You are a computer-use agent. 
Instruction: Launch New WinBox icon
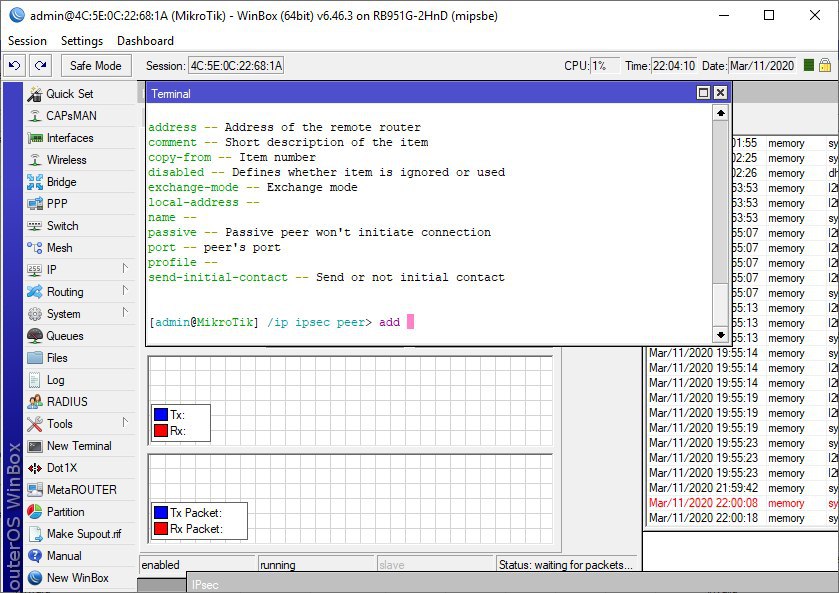pyautogui.click(x=35, y=578)
